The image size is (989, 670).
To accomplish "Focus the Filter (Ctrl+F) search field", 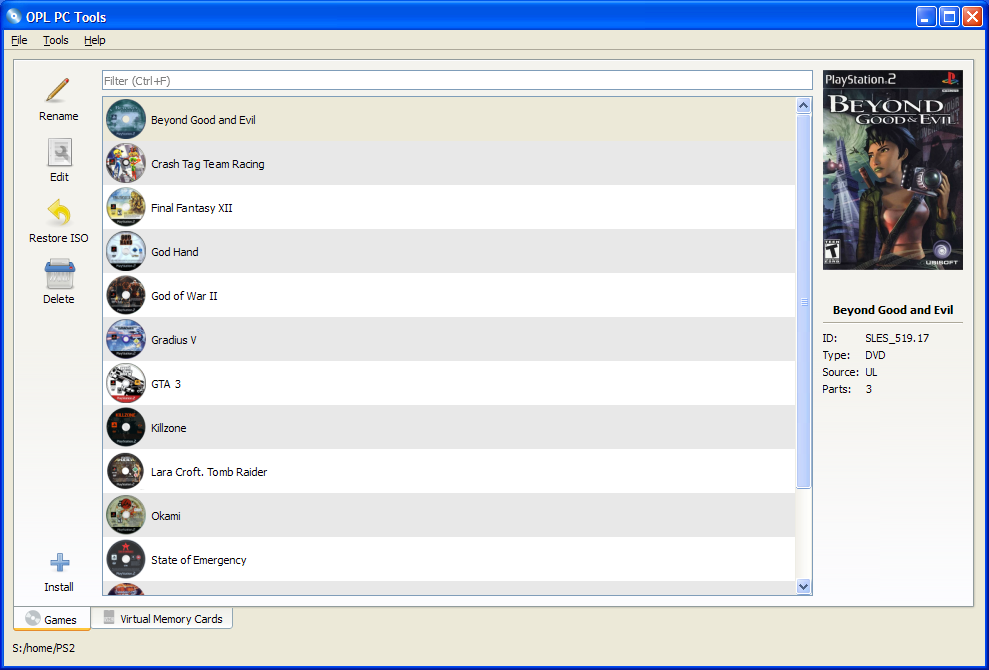I will (x=457, y=81).
